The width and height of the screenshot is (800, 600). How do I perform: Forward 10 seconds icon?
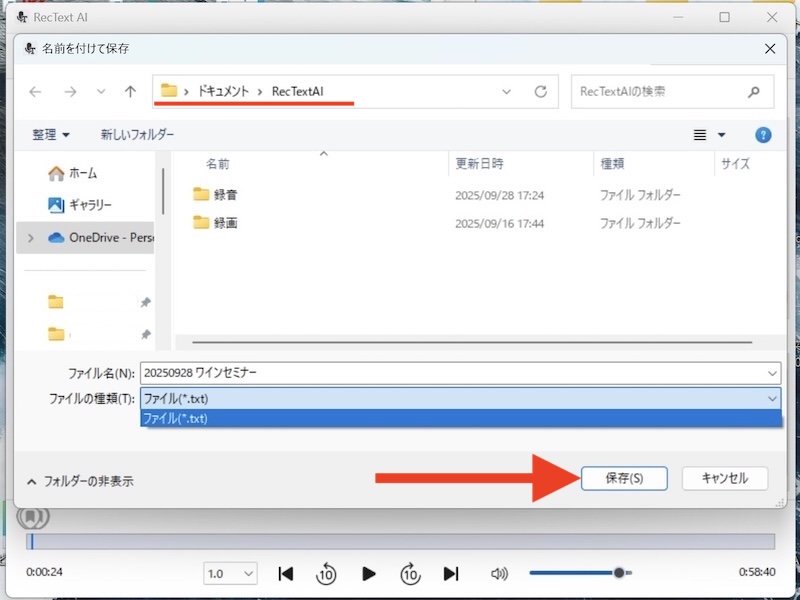410,573
